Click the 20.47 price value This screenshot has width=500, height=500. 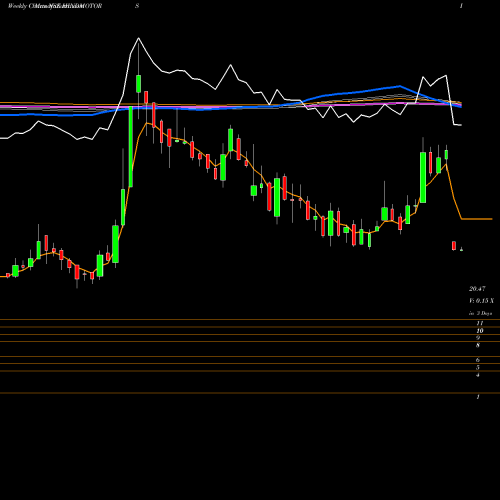(477, 289)
